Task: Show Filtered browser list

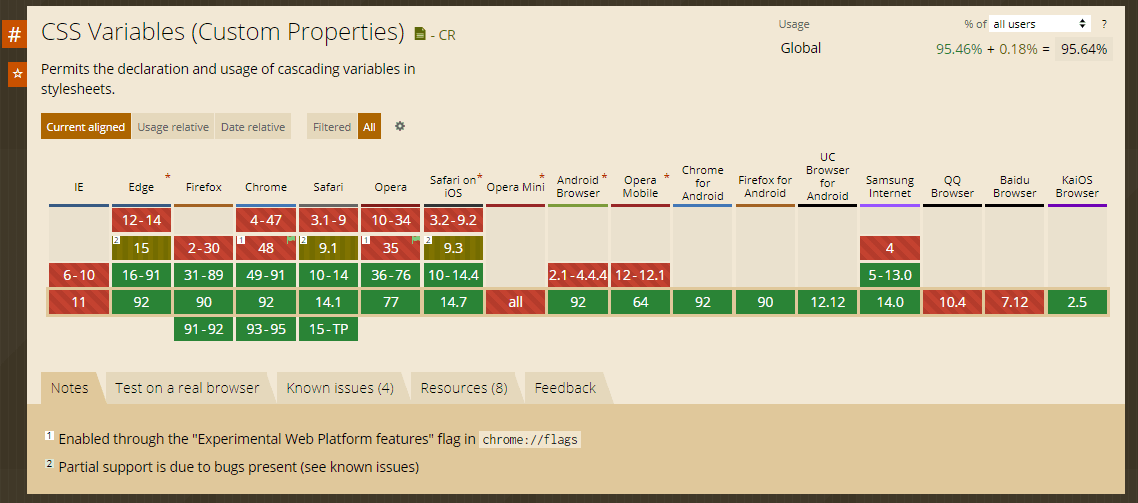Action: click(x=332, y=127)
